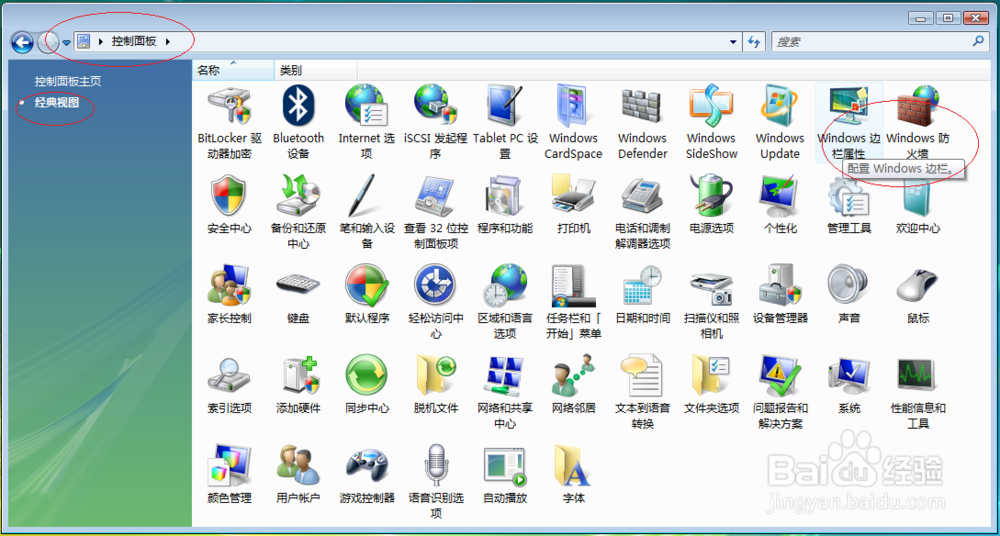Image resolution: width=1000 pixels, height=536 pixels.
Task: Go to 控制面板主页 link
Action: (68, 82)
